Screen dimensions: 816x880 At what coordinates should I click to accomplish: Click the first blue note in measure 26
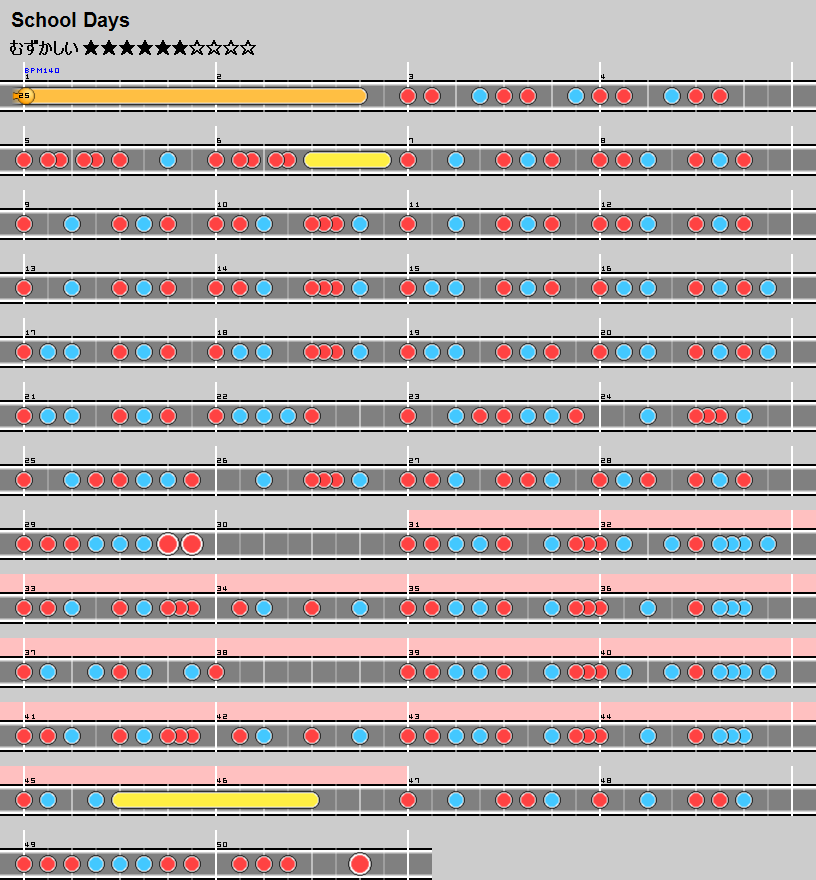pos(264,480)
